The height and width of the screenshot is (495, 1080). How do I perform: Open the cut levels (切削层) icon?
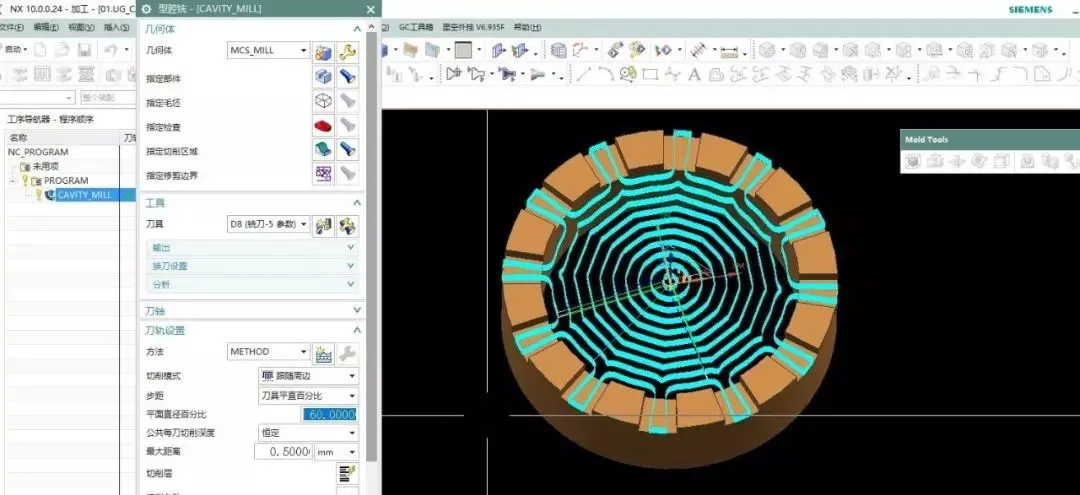click(x=348, y=474)
